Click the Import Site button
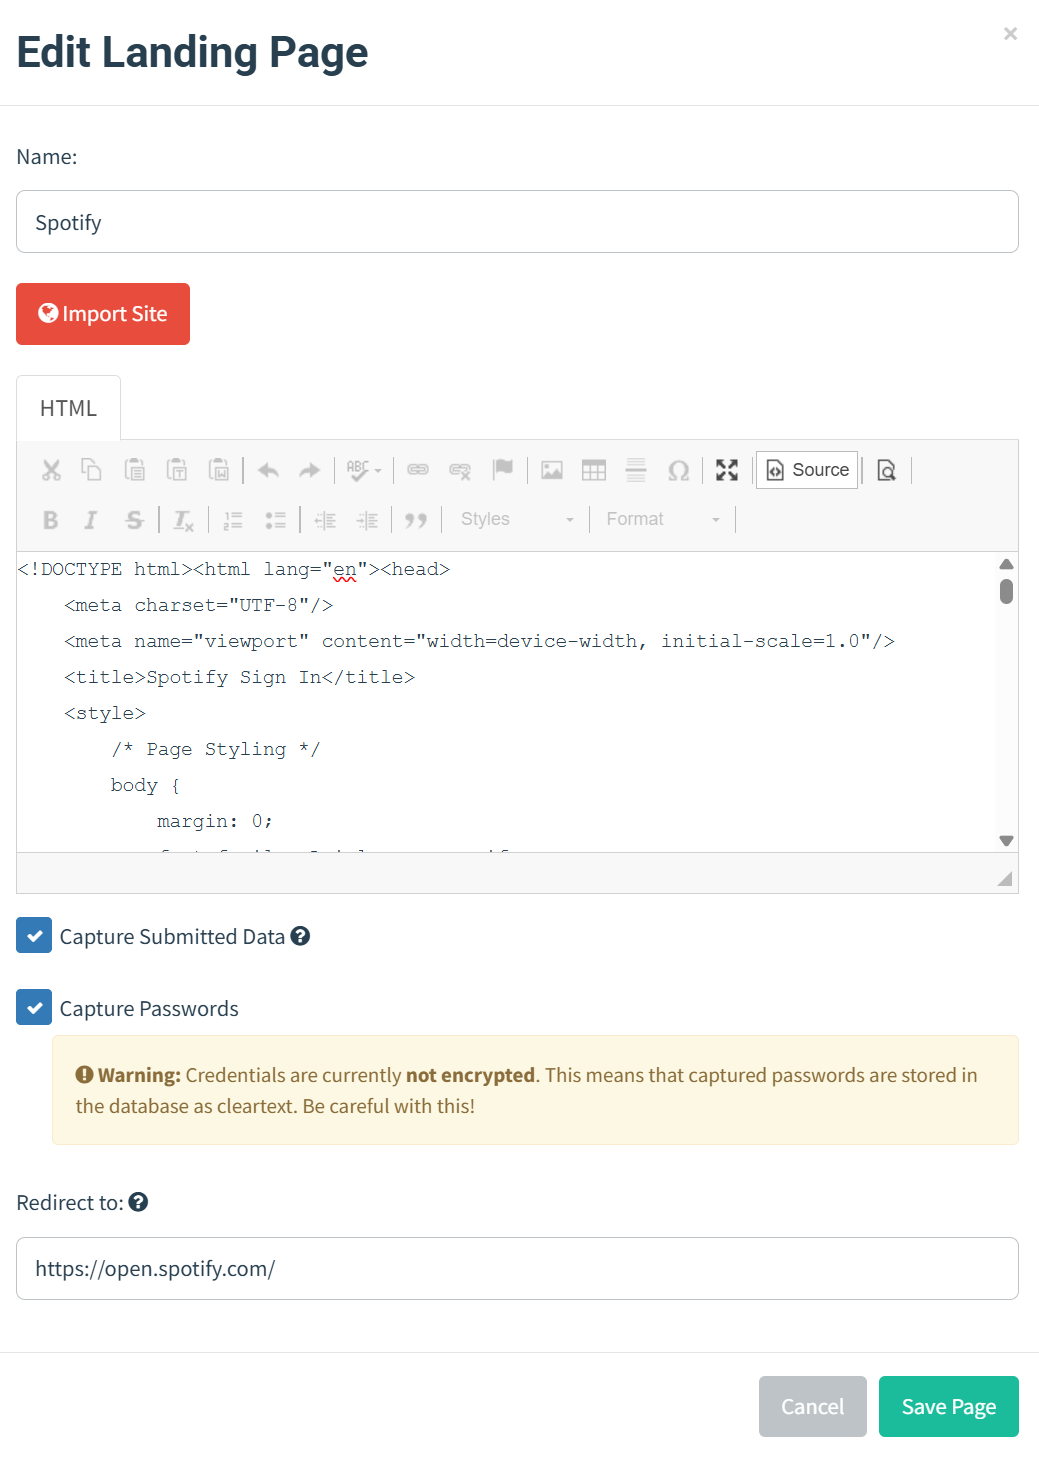The height and width of the screenshot is (1457, 1039). tap(103, 314)
